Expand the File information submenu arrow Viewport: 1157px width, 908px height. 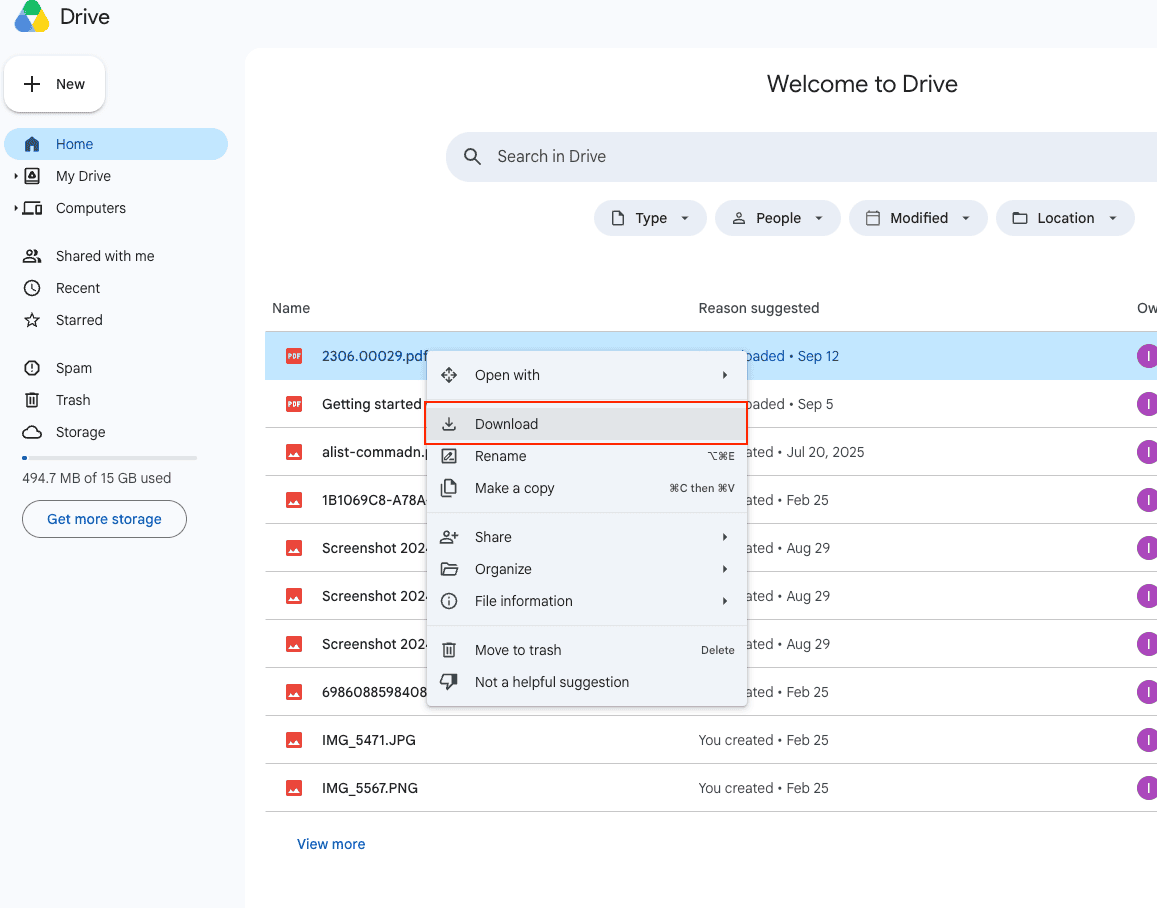point(725,601)
